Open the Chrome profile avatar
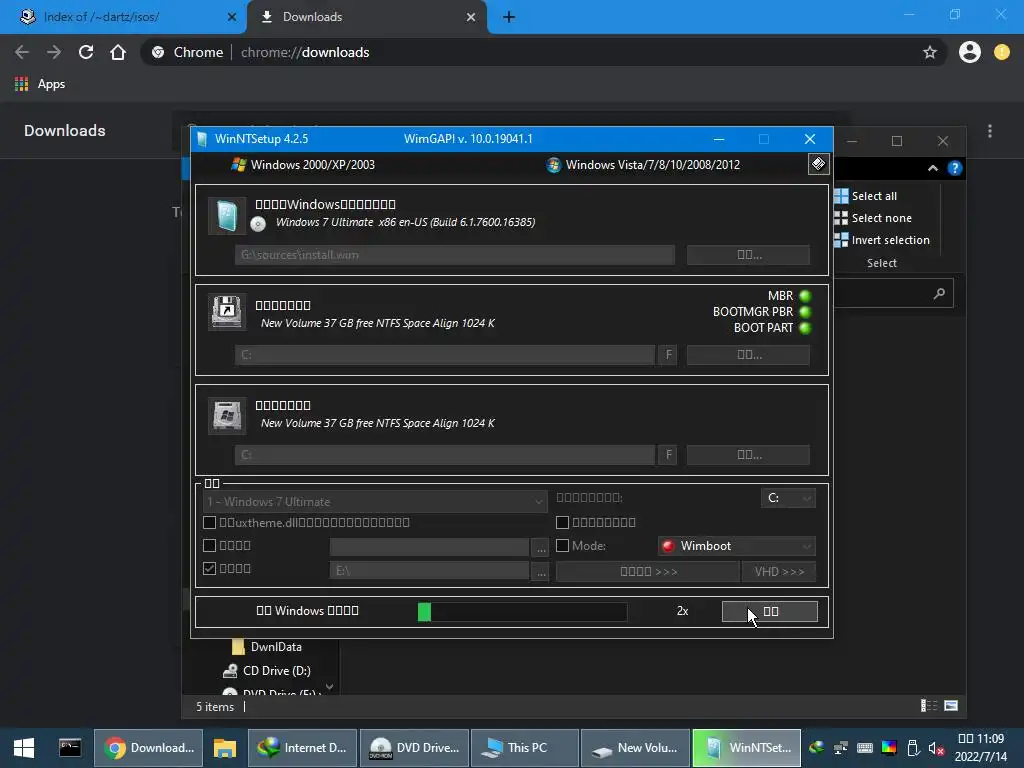Viewport: 1024px width, 768px height. click(970, 52)
